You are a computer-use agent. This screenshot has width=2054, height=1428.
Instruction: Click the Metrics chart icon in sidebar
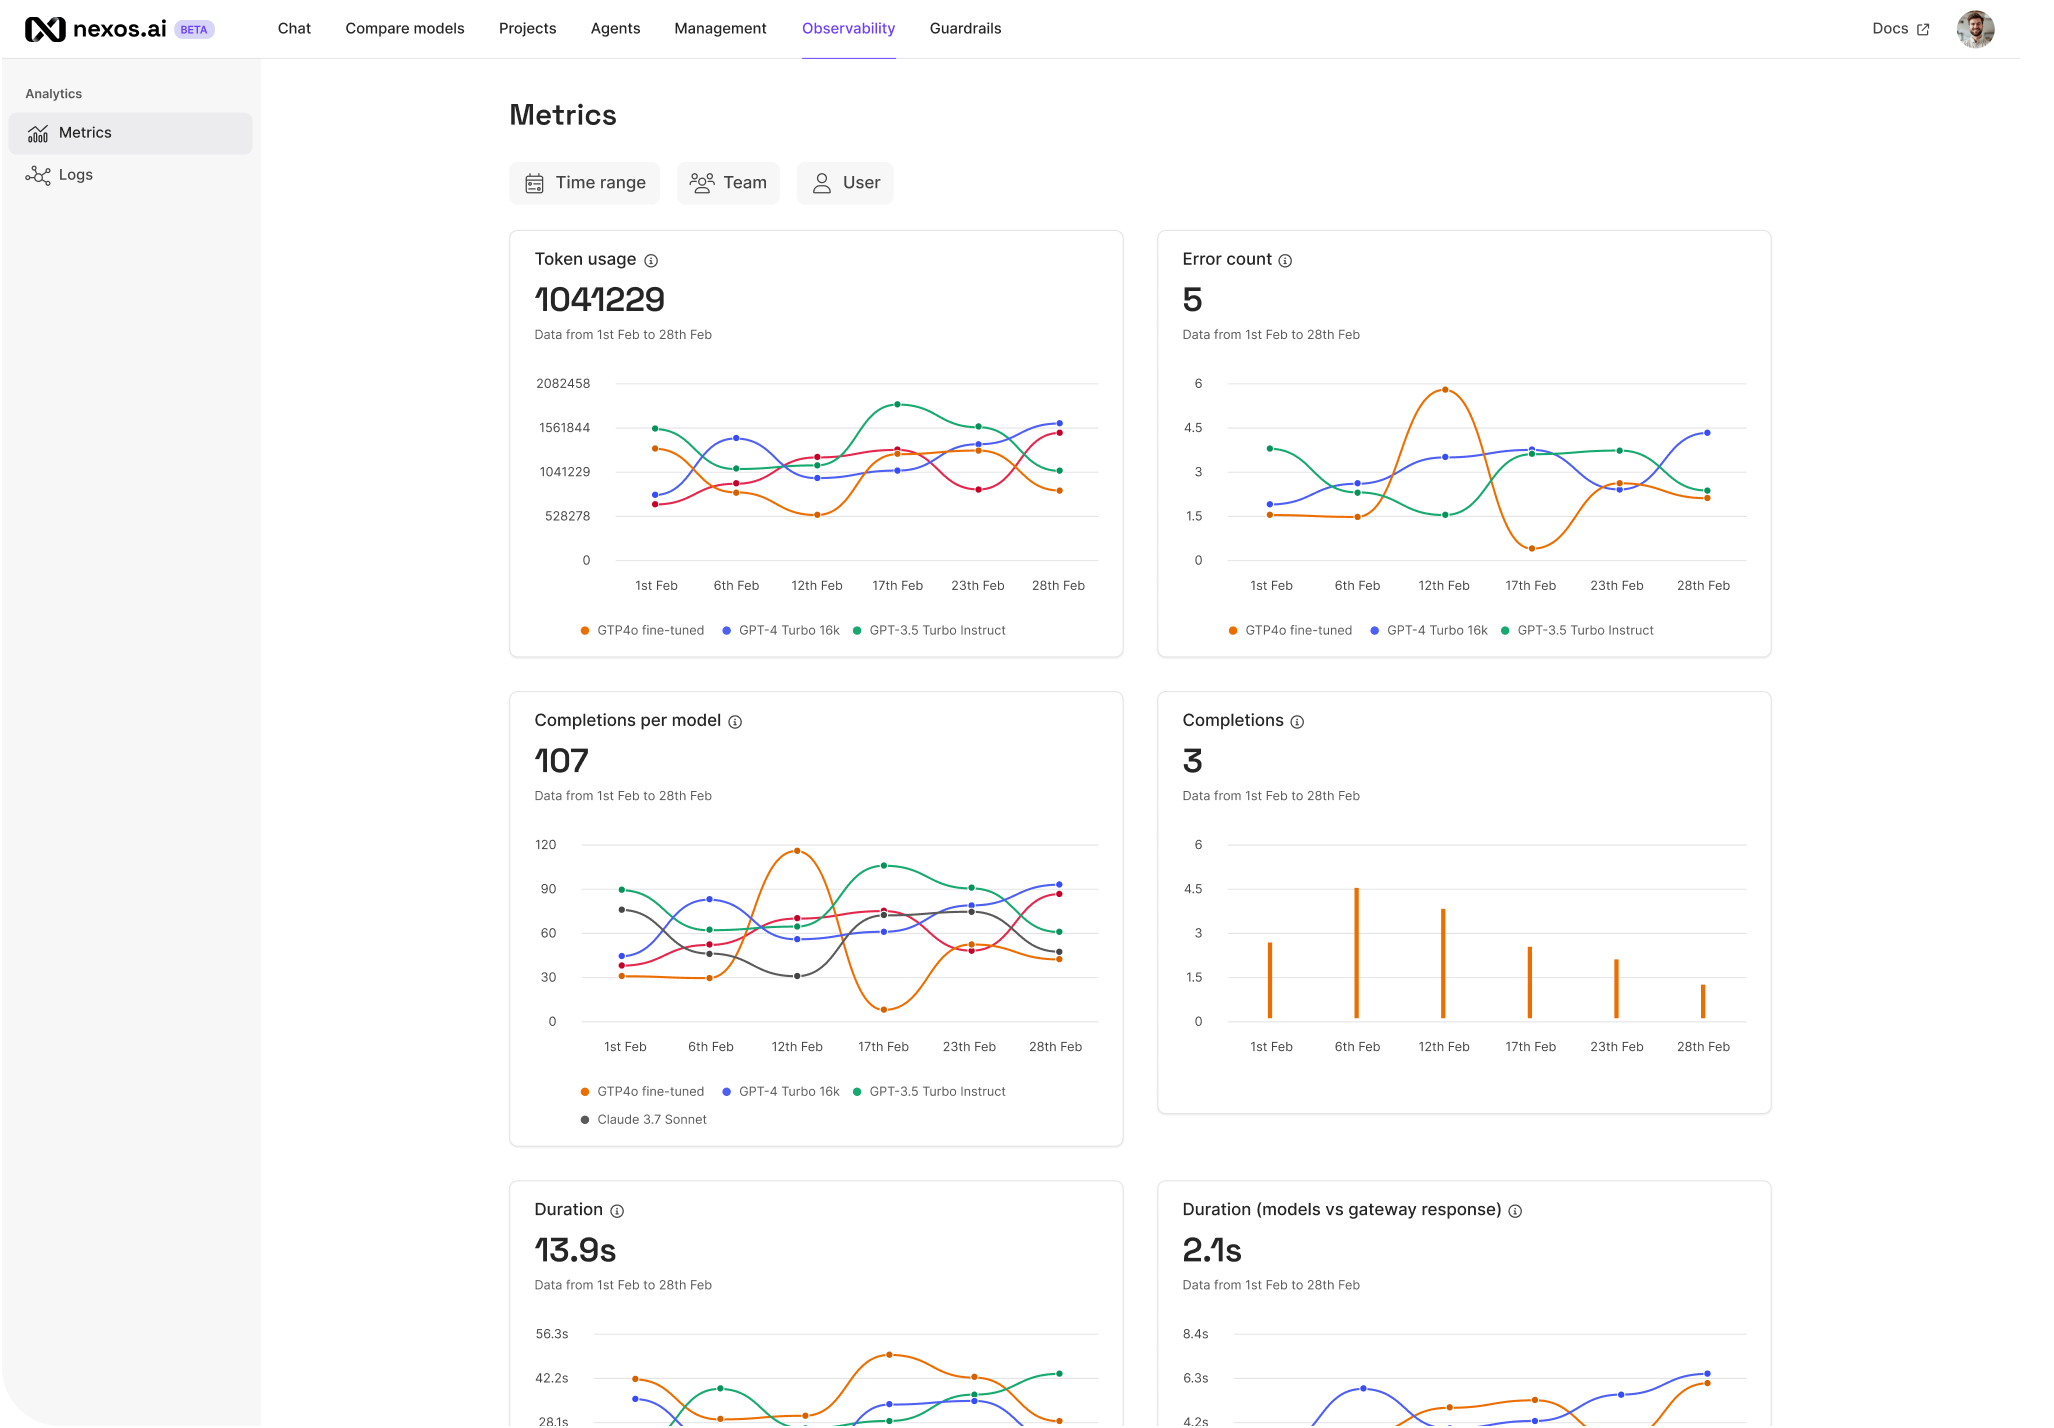(x=38, y=133)
